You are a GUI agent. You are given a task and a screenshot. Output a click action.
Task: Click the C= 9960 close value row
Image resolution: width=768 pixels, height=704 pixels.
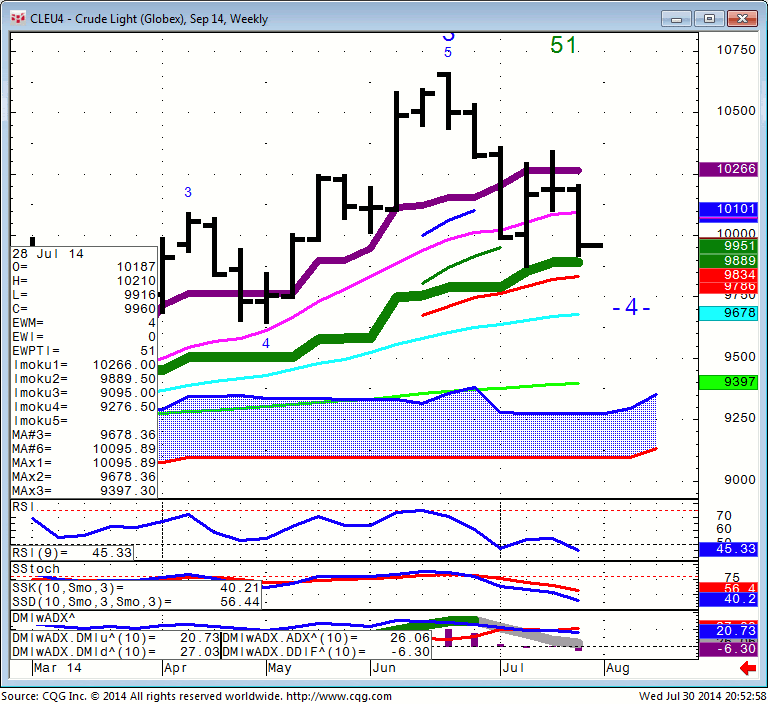click(x=84, y=309)
